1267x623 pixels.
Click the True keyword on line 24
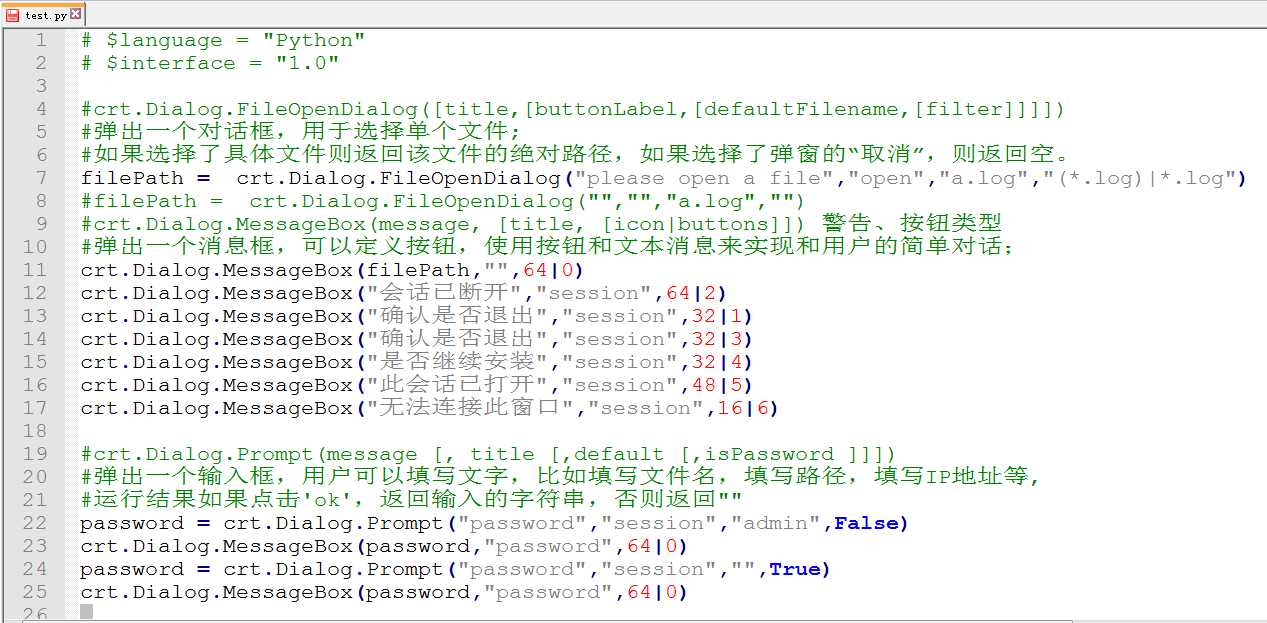coord(794,569)
